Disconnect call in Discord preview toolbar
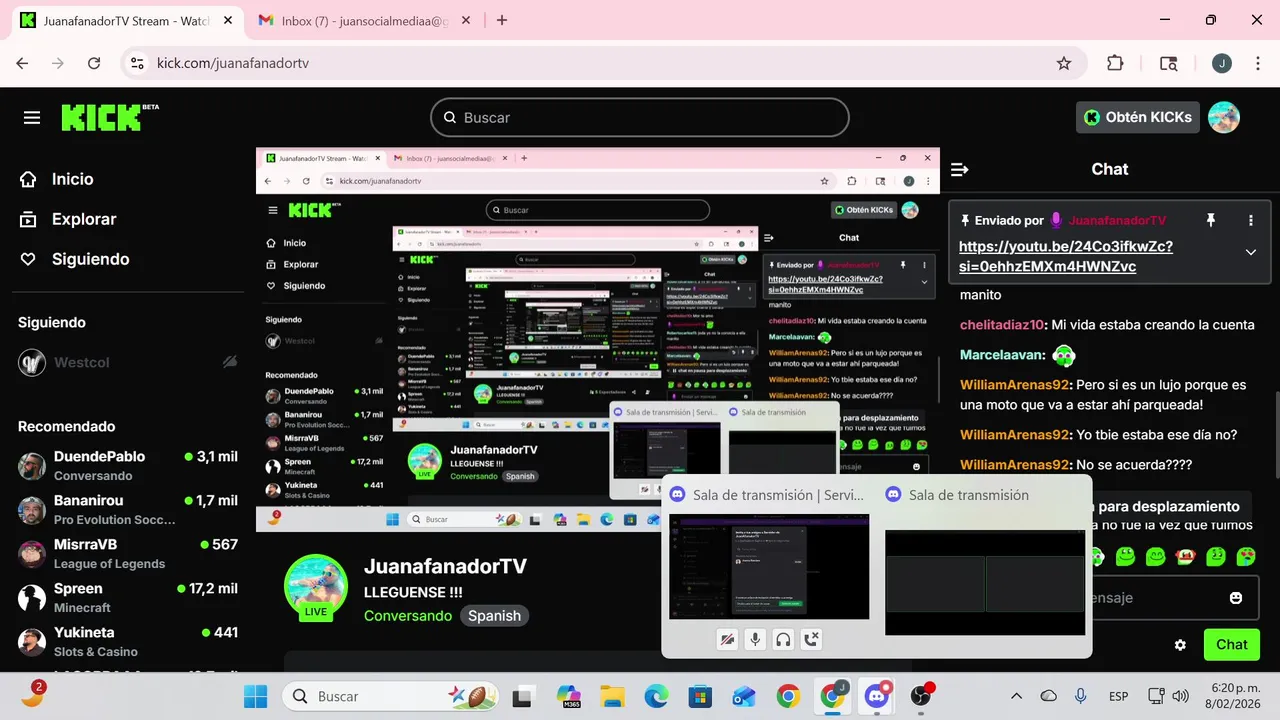Image resolution: width=1280 pixels, height=720 pixels. [x=812, y=639]
